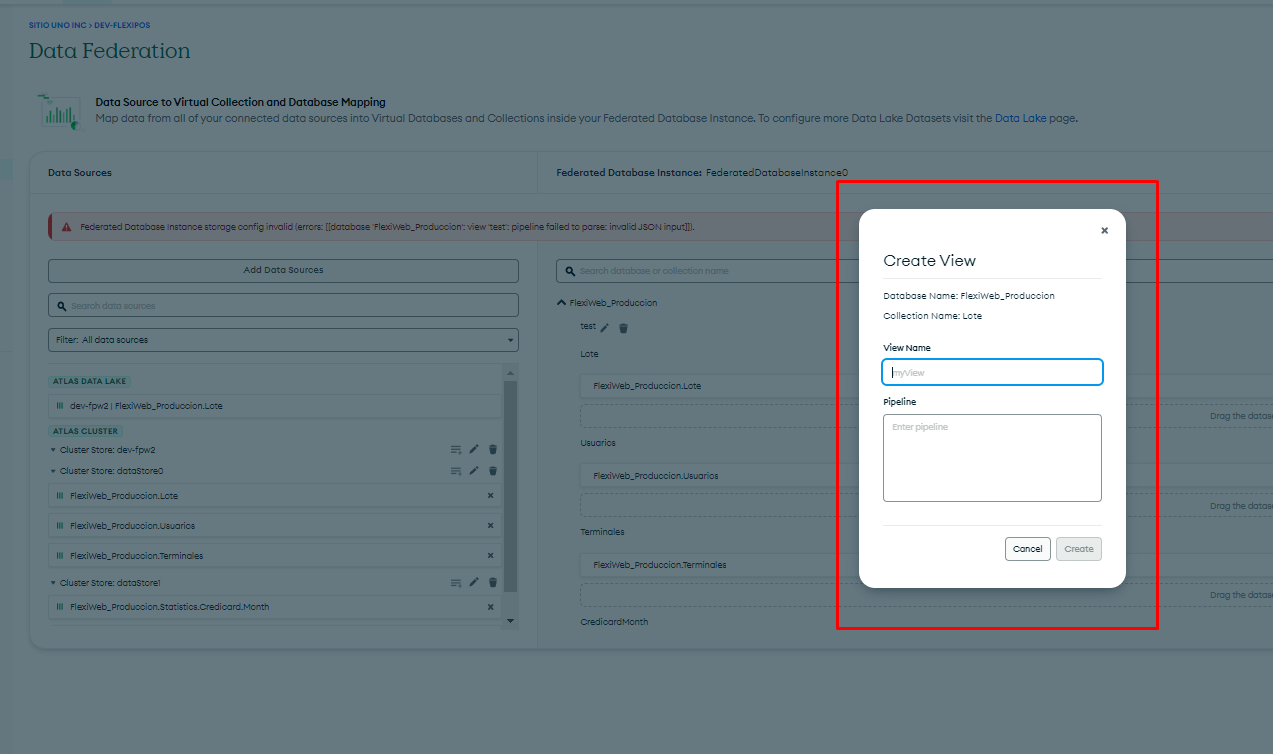
Task: Focus the Pipeline text area
Action: point(992,458)
